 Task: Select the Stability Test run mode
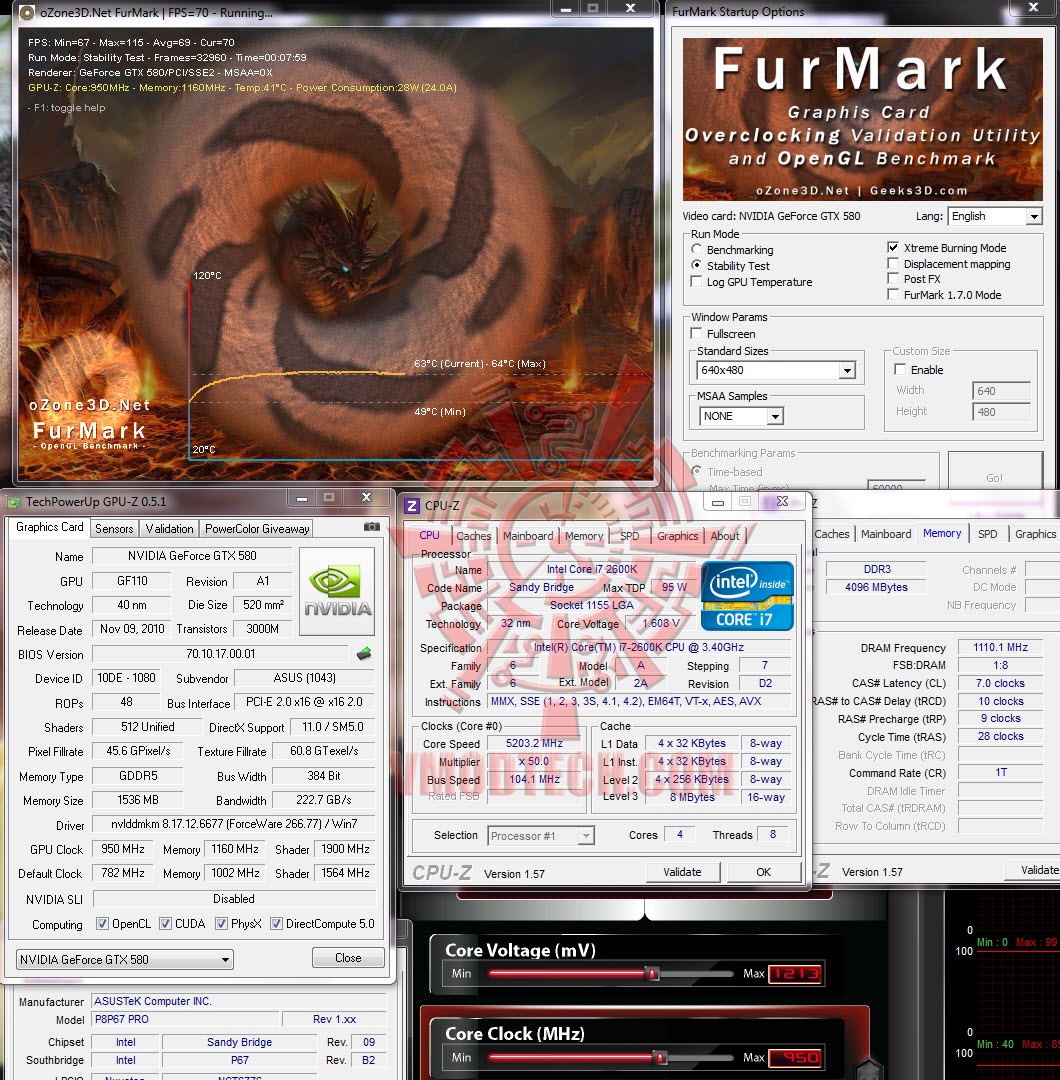696,265
